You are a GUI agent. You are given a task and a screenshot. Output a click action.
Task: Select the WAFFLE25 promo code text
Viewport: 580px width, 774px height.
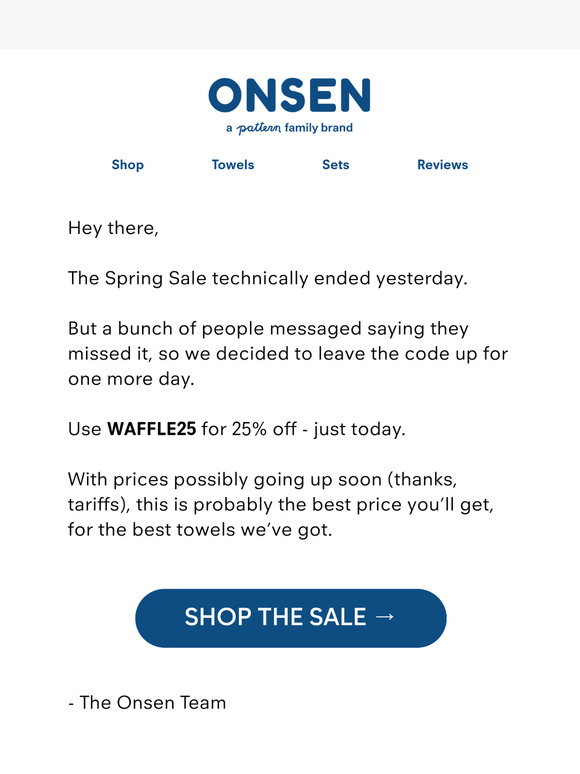pos(152,429)
